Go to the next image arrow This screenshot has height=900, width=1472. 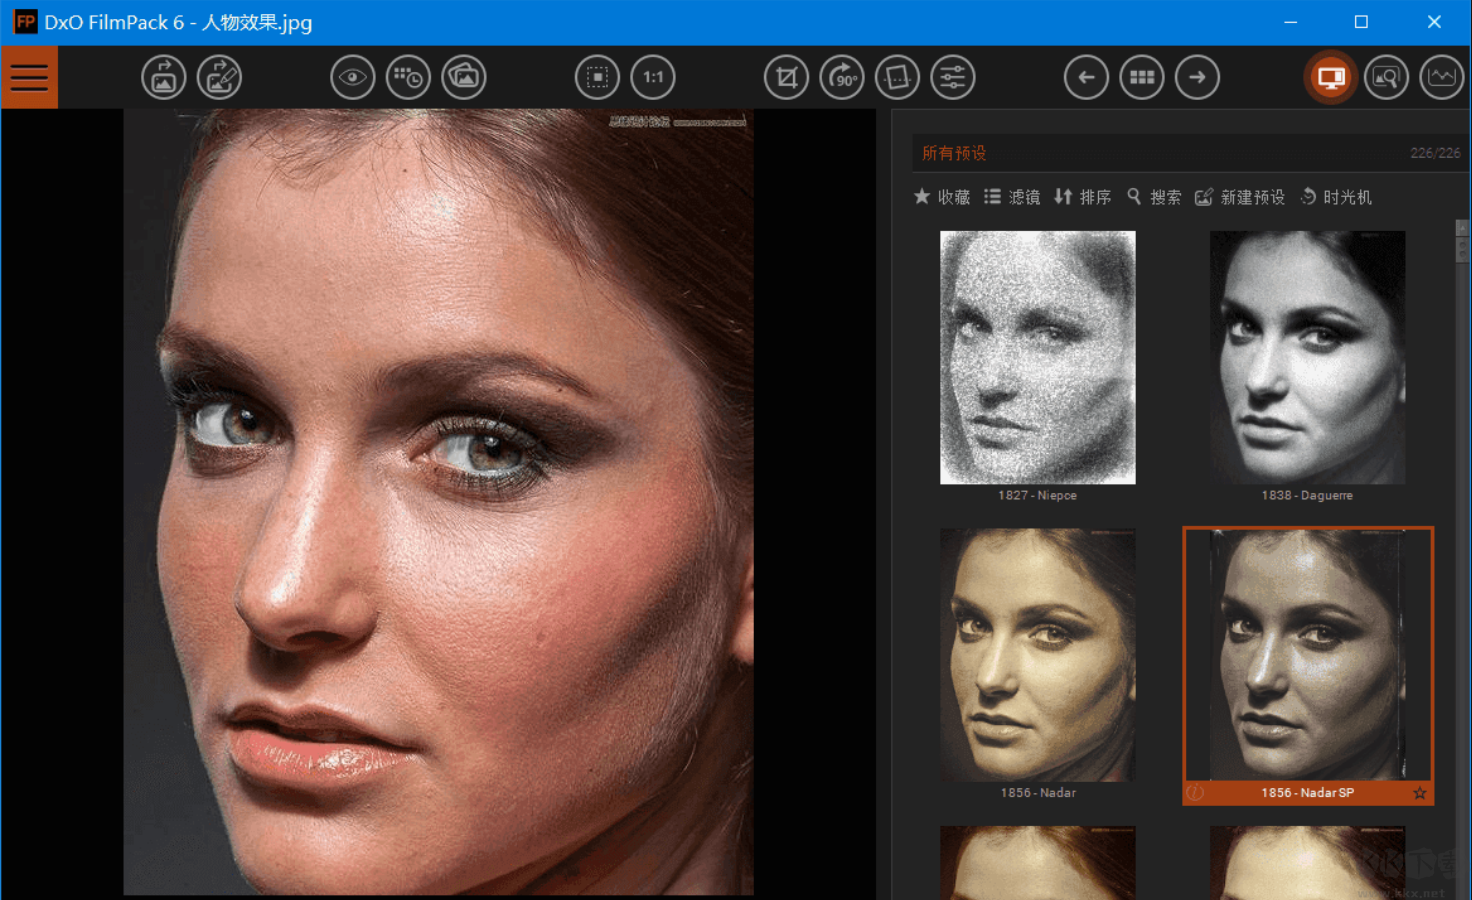(1197, 77)
